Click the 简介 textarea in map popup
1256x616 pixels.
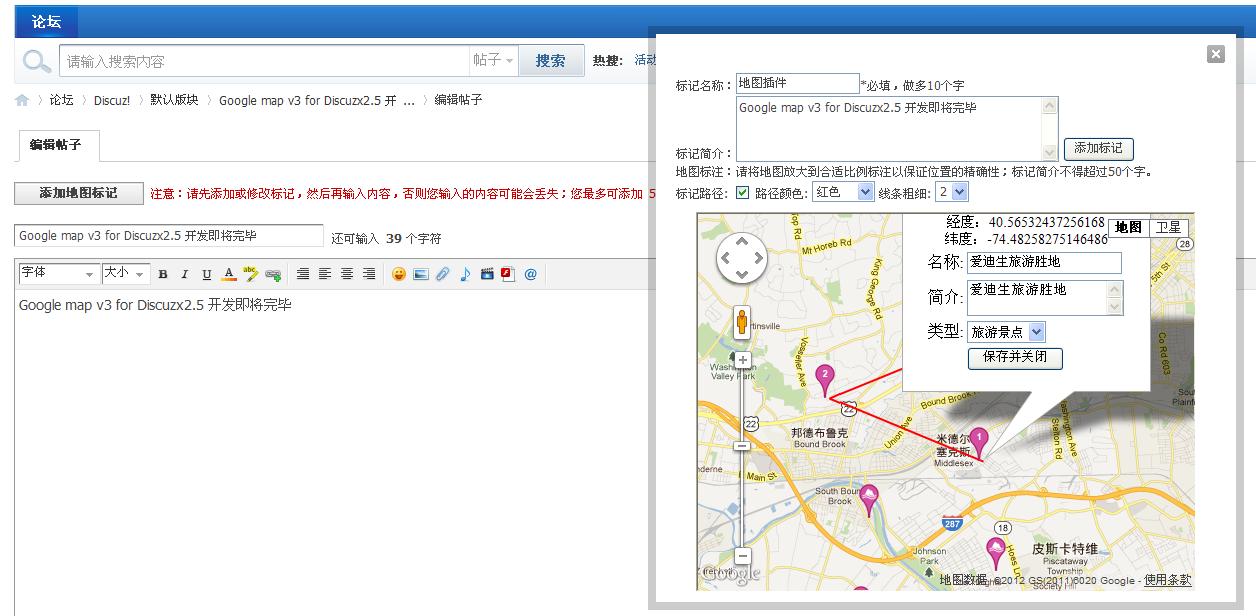click(1044, 298)
